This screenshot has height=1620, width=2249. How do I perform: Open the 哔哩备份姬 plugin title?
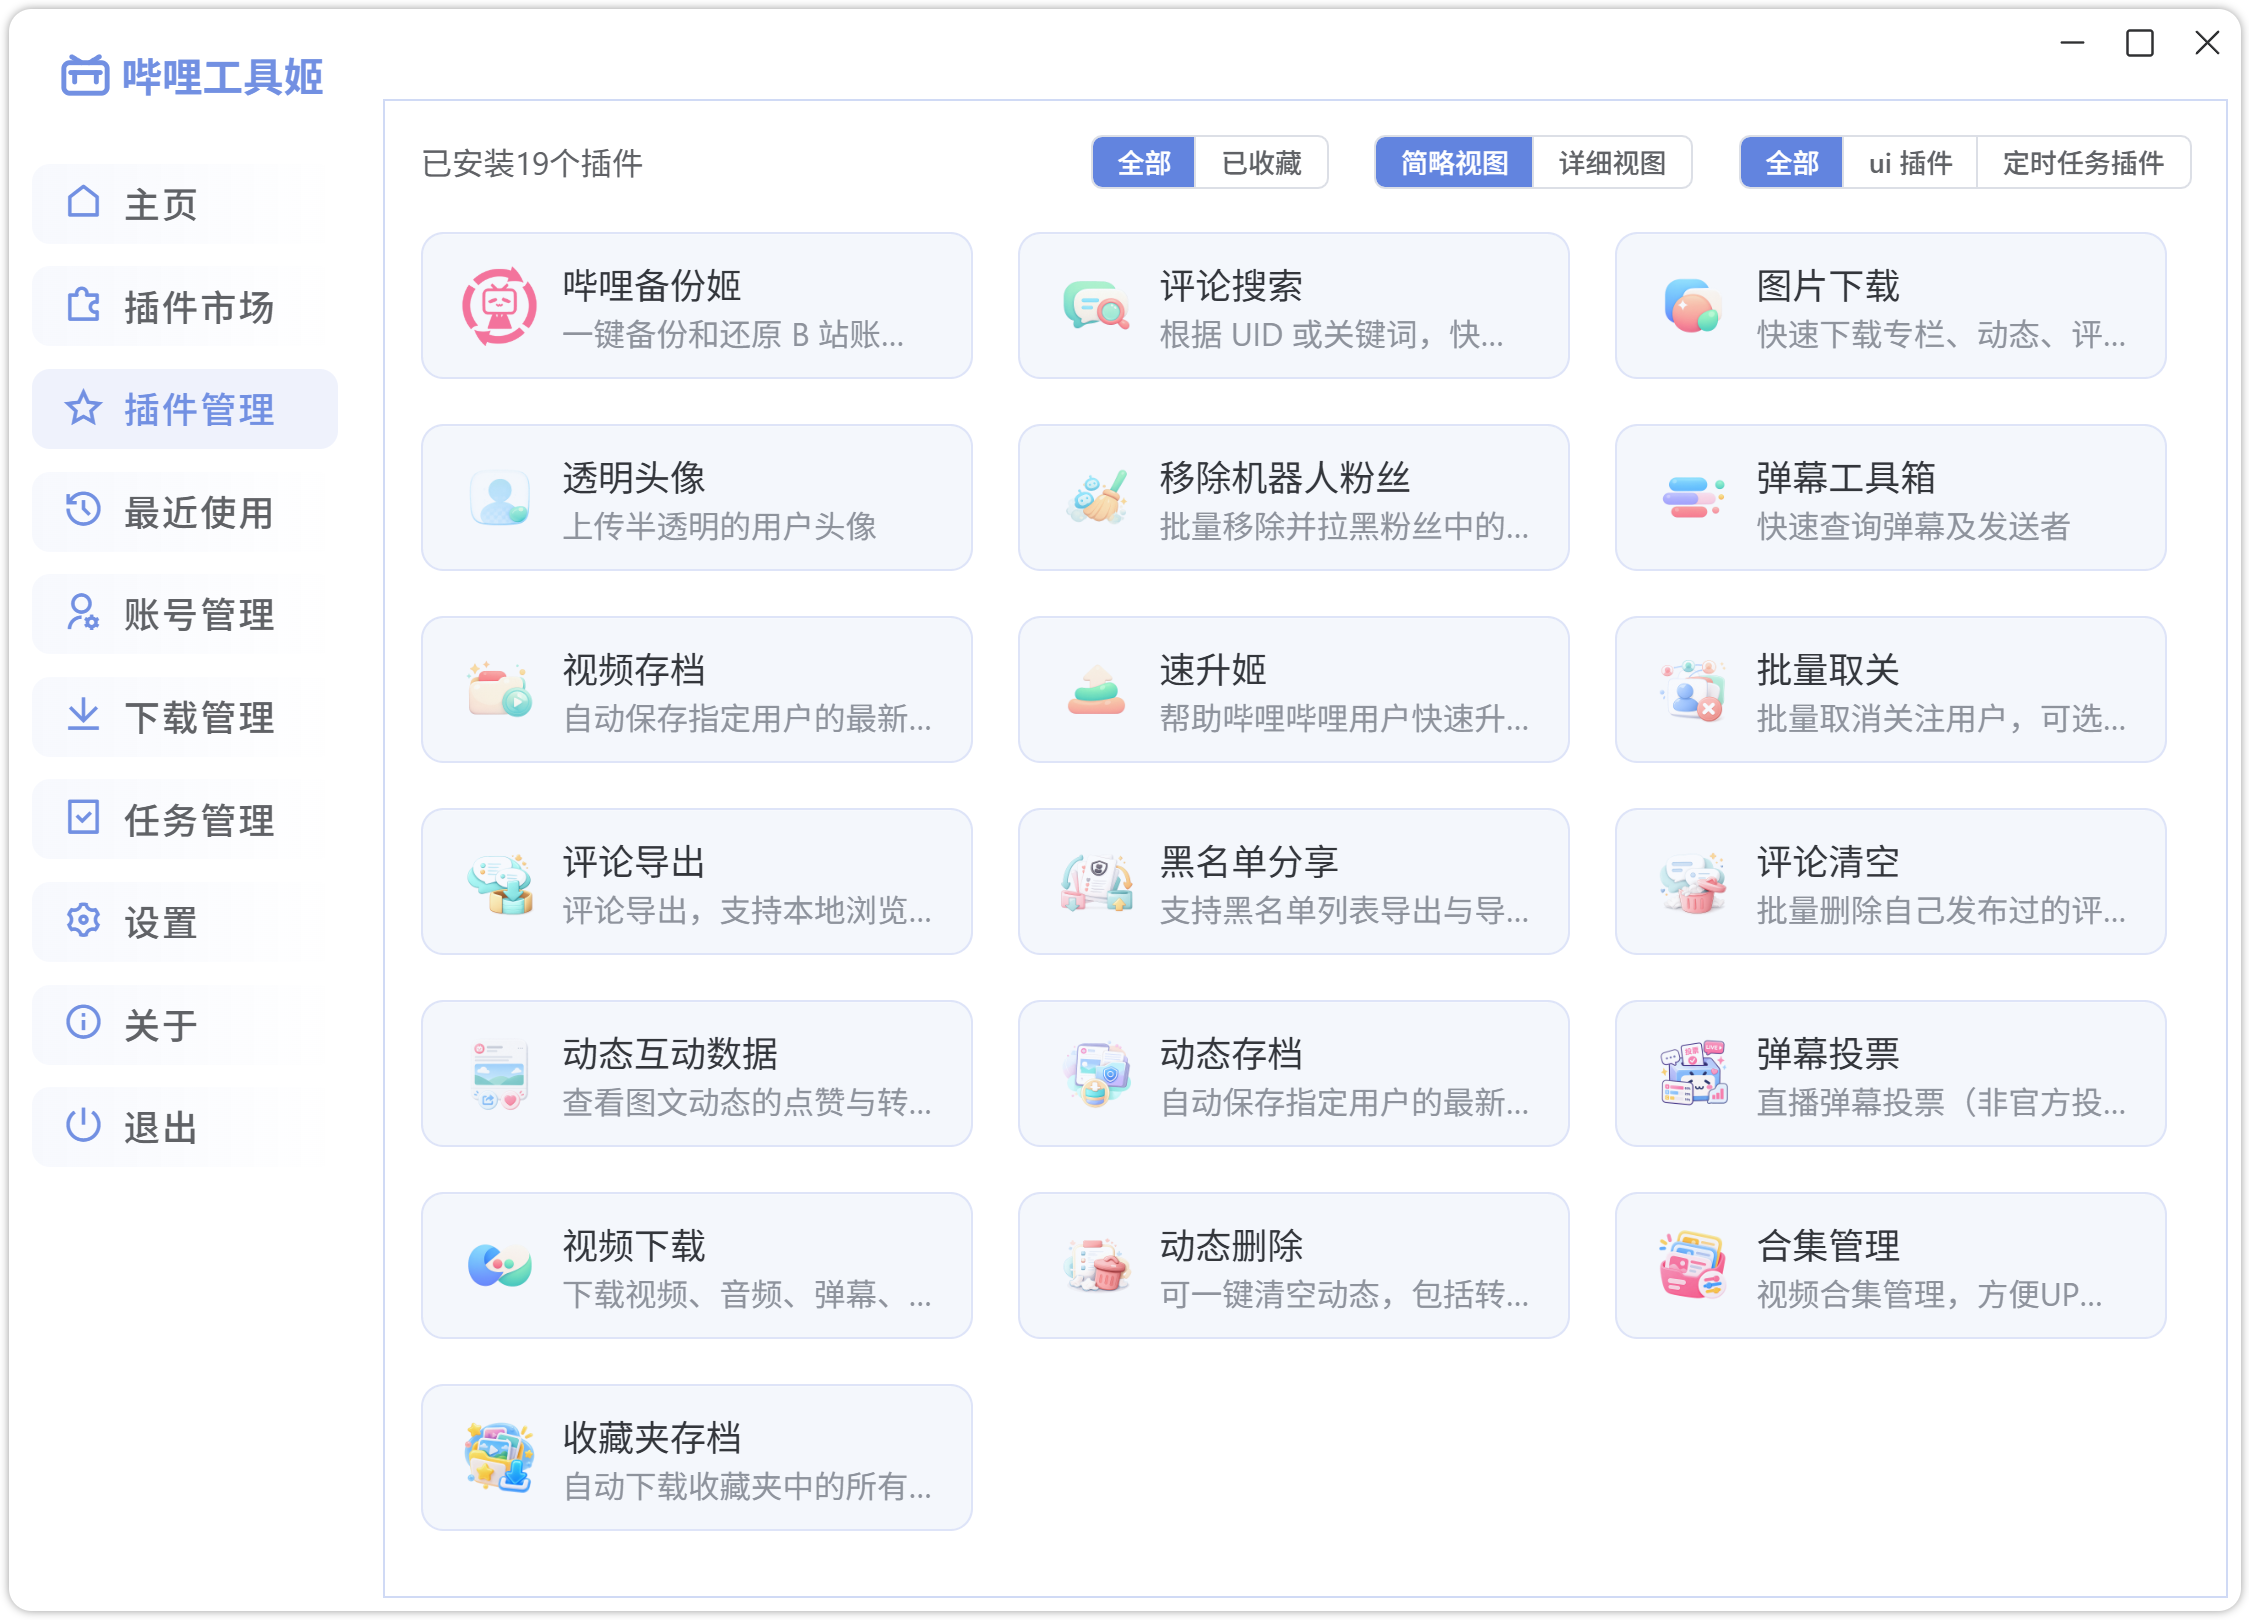(x=651, y=286)
